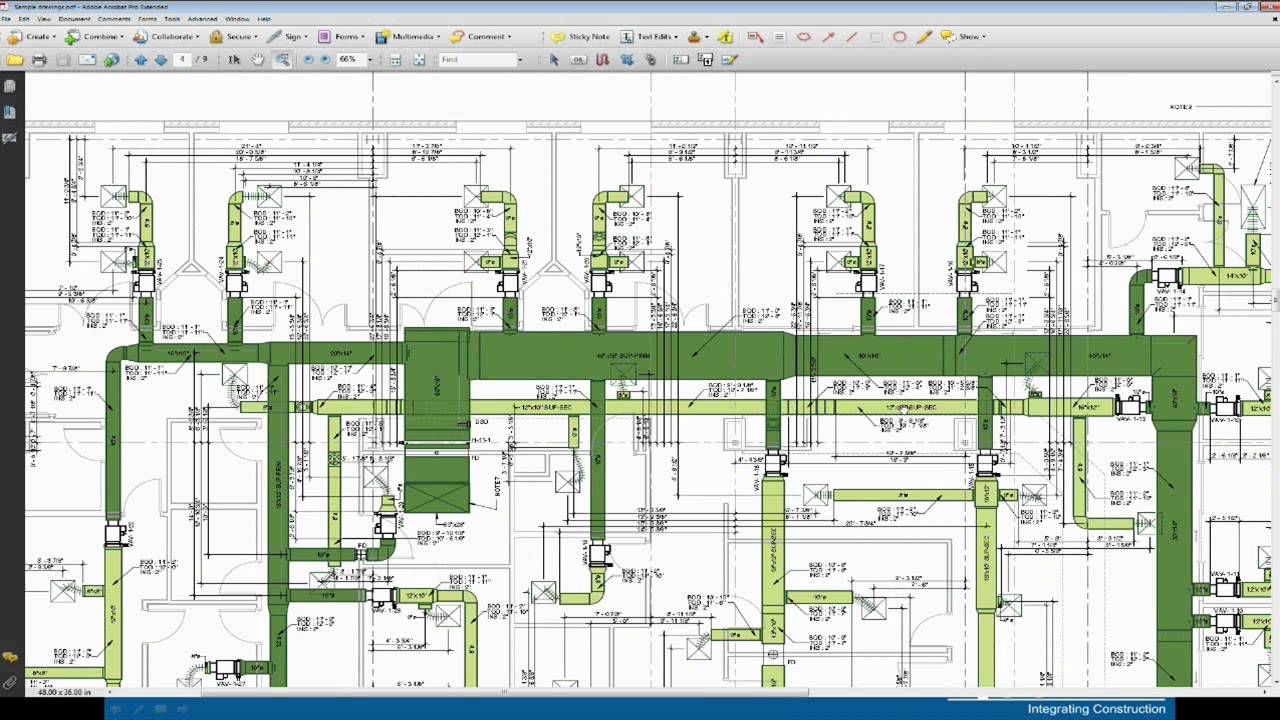Click the Open file icon

13,59
